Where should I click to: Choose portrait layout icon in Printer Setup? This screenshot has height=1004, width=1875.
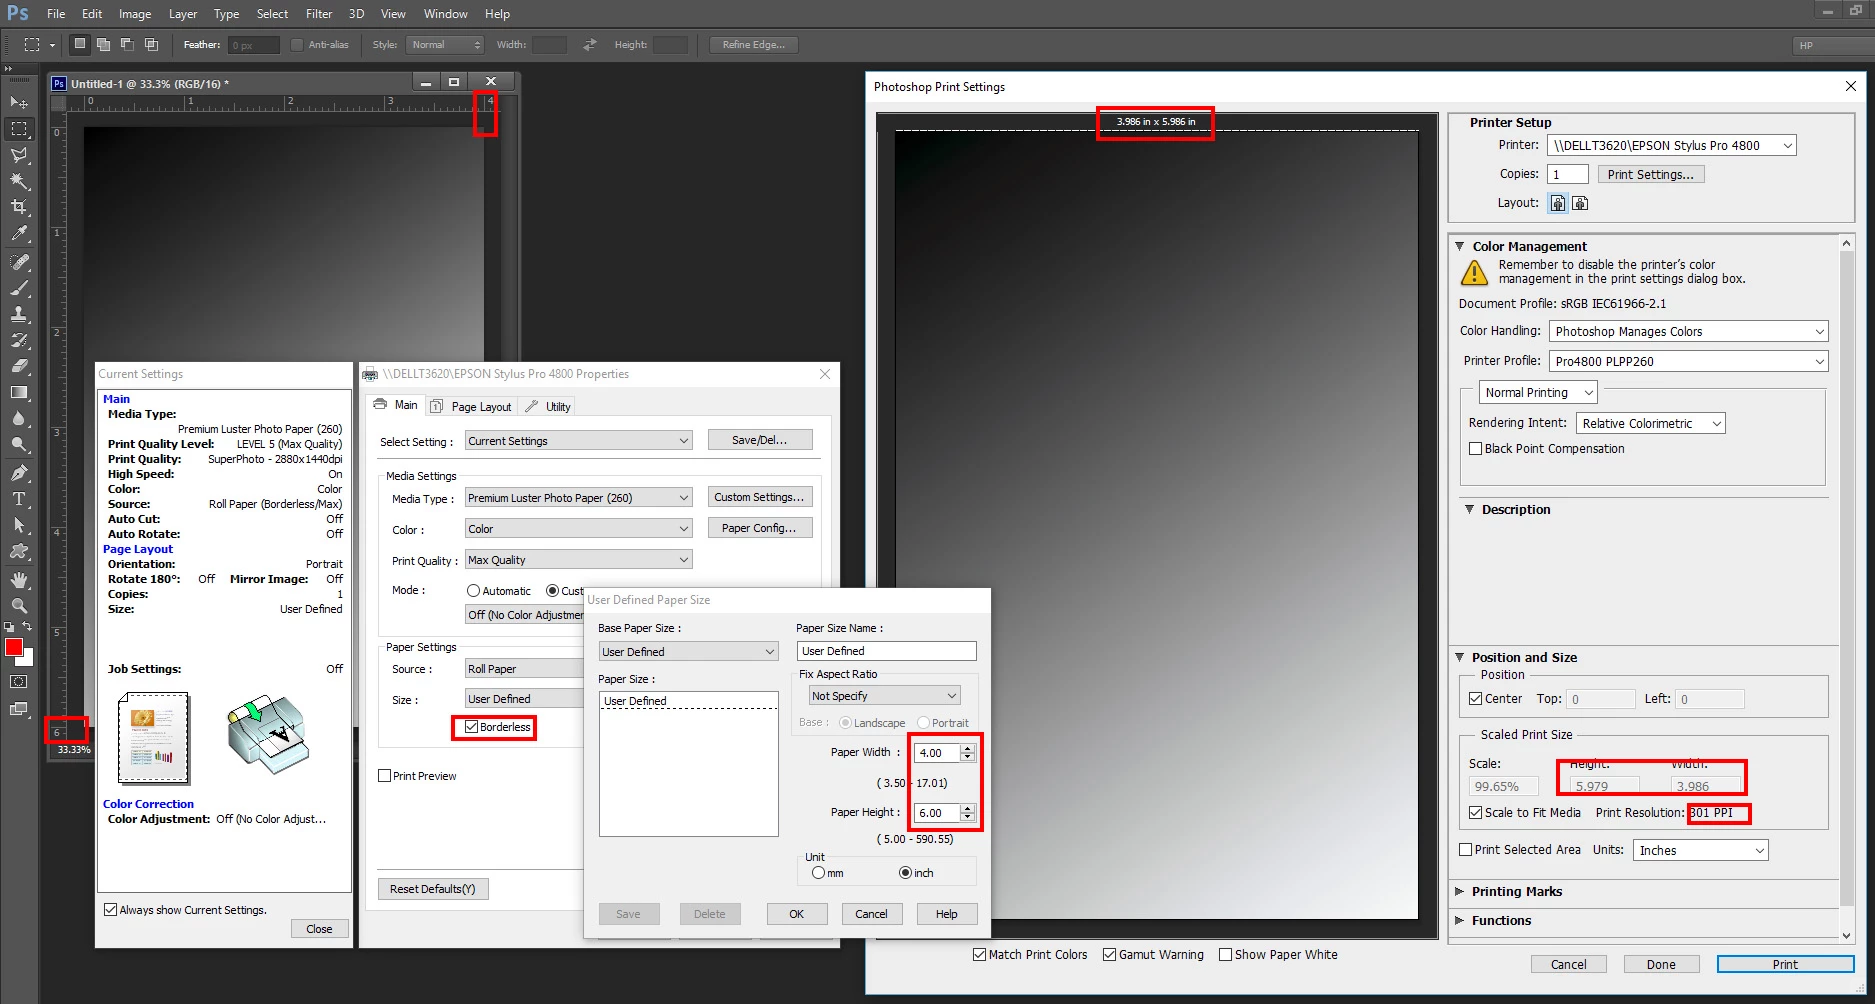pos(1558,203)
